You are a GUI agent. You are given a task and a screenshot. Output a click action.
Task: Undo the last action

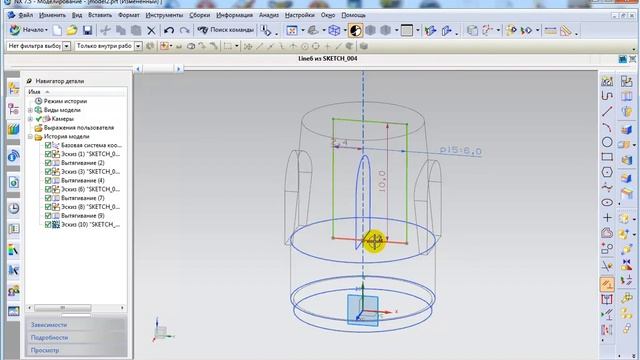click(169, 30)
